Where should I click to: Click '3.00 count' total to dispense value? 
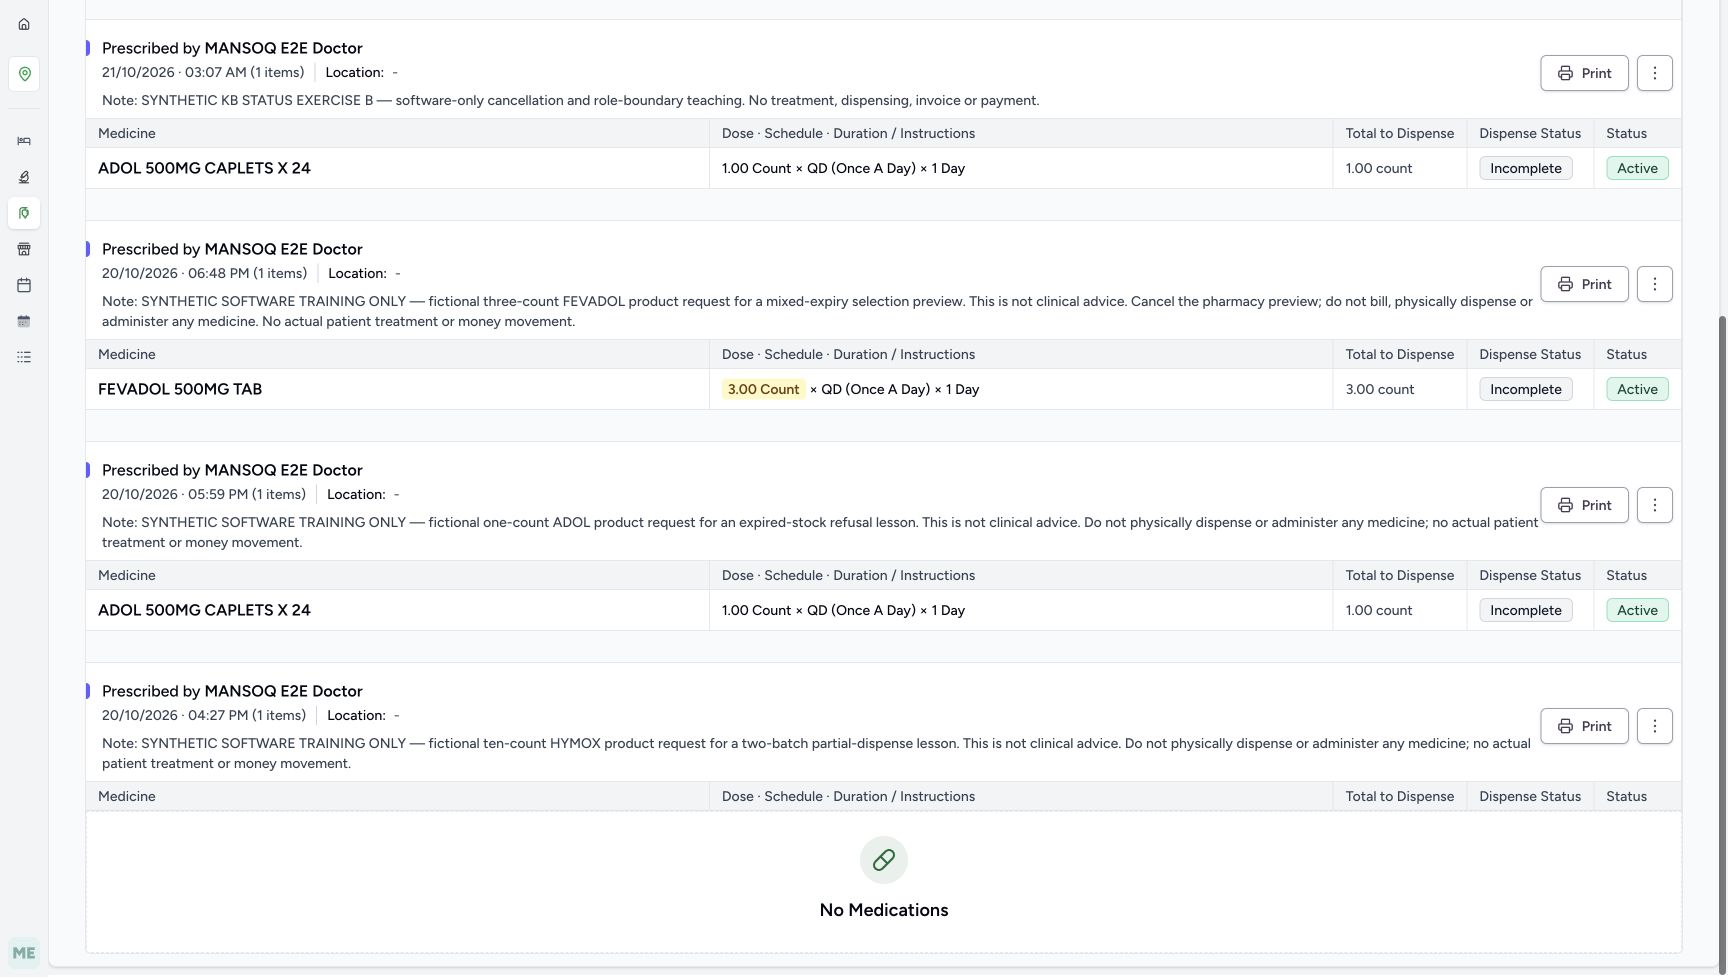(x=1379, y=389)
